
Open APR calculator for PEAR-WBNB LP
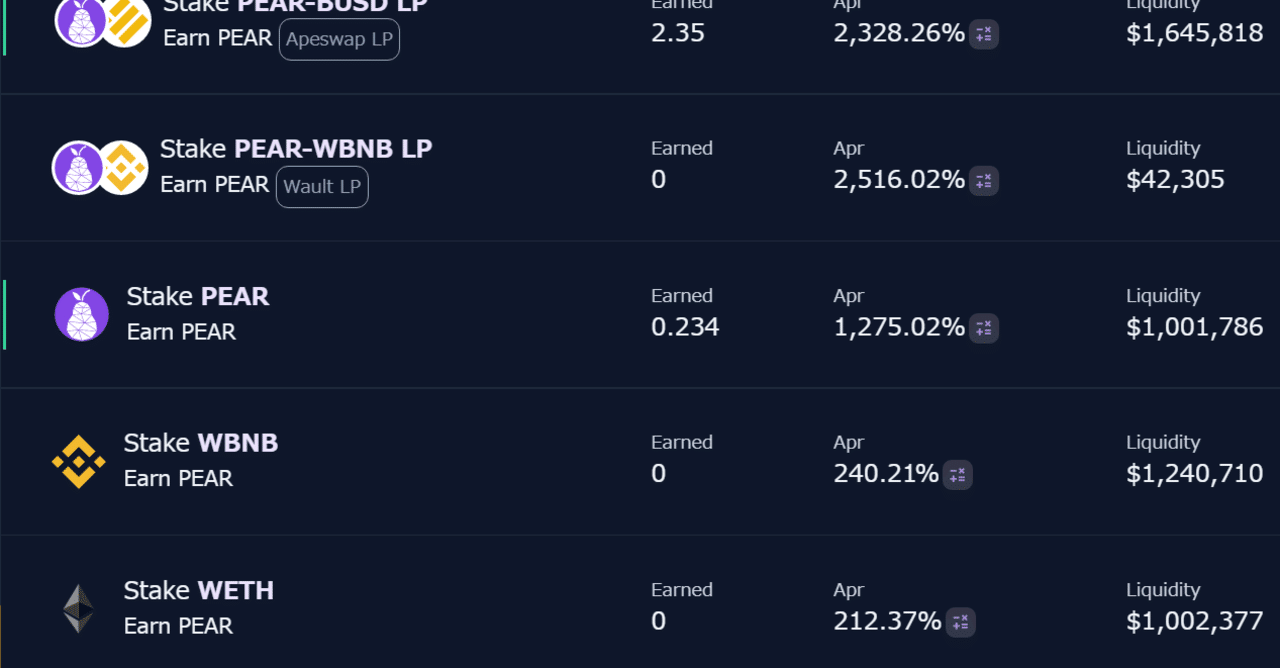point(983,181)
